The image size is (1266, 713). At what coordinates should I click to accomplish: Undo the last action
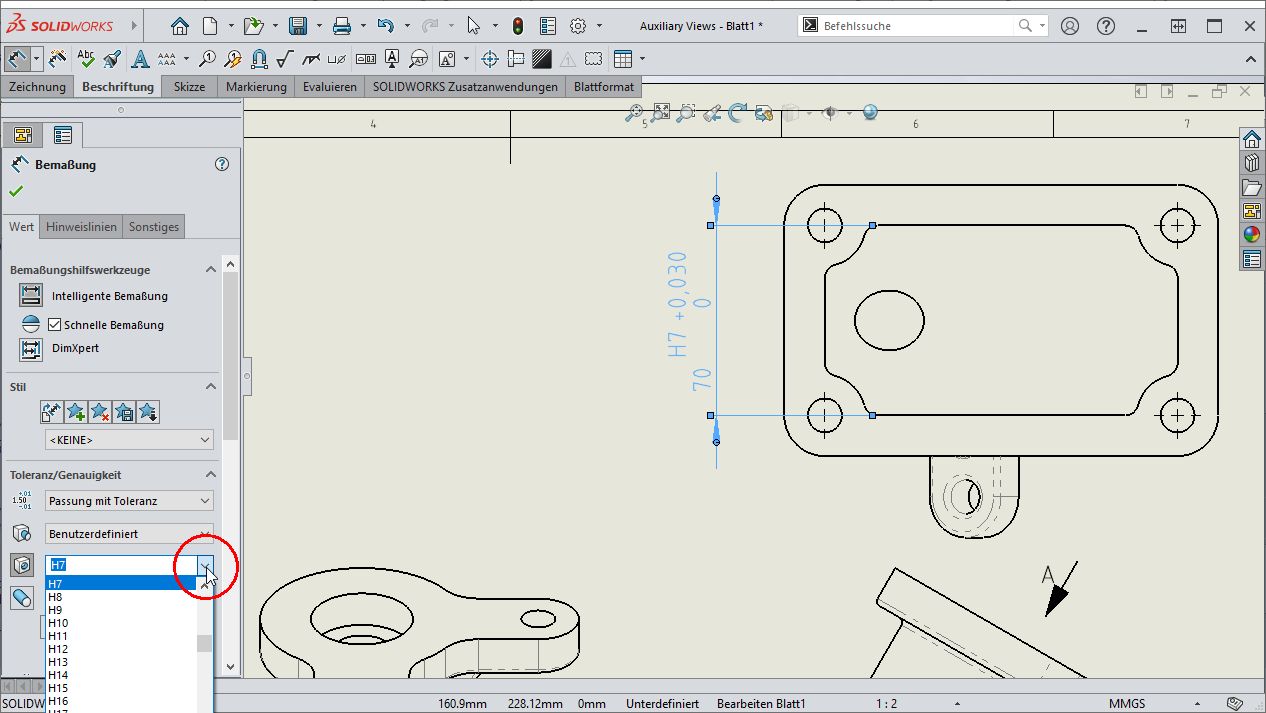386,26
